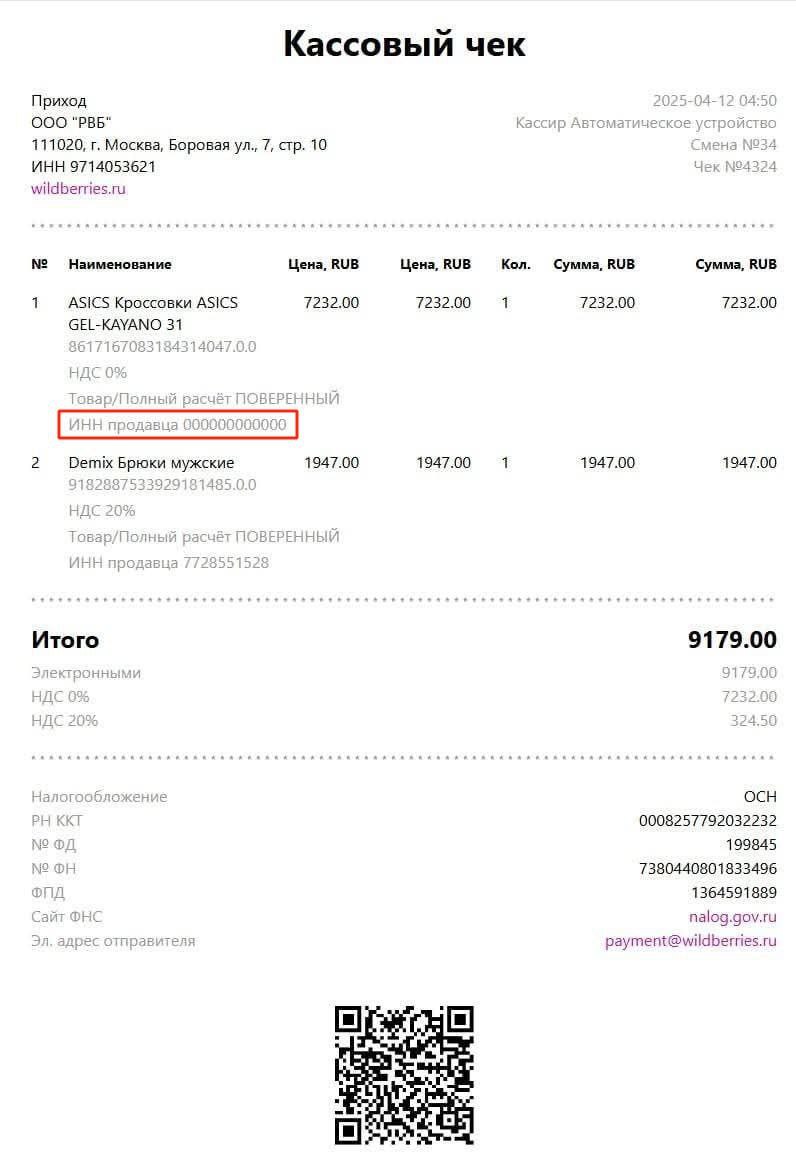The height and width of the screenshot is (1155, 796).
Task: Click the receipt date 2025-04-12 04:50
Action: [714, 101]
